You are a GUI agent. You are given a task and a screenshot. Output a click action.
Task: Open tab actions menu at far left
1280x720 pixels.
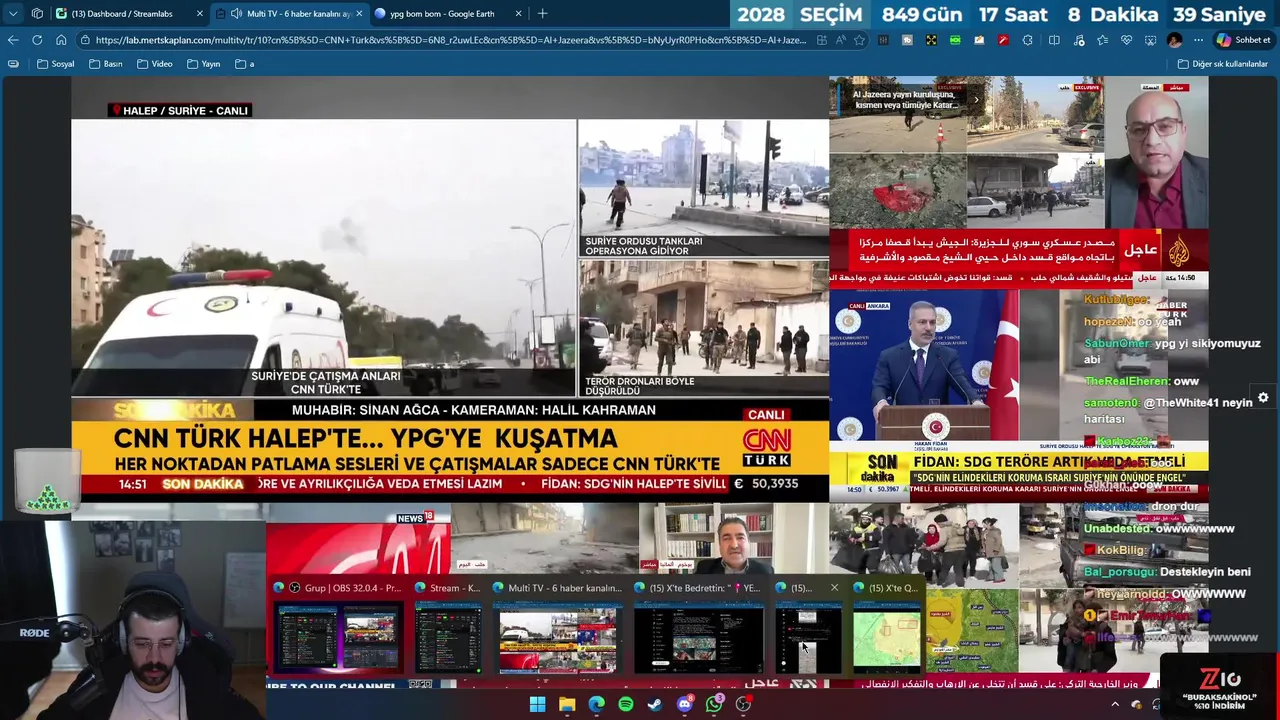[x=13, y=14]
